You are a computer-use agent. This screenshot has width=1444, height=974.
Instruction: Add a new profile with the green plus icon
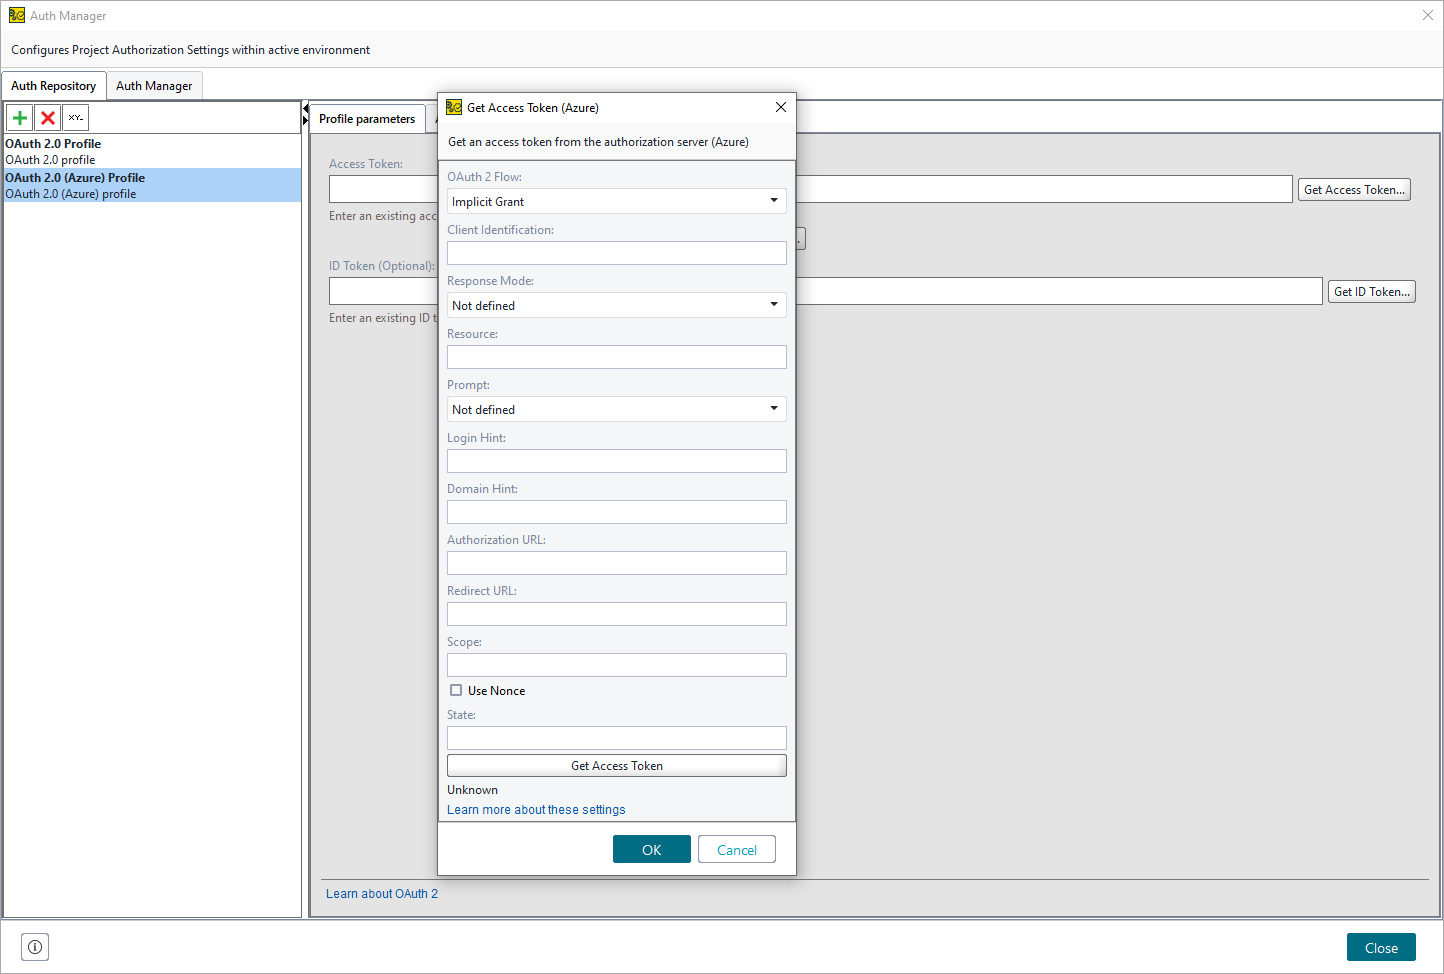pos(19,117)
